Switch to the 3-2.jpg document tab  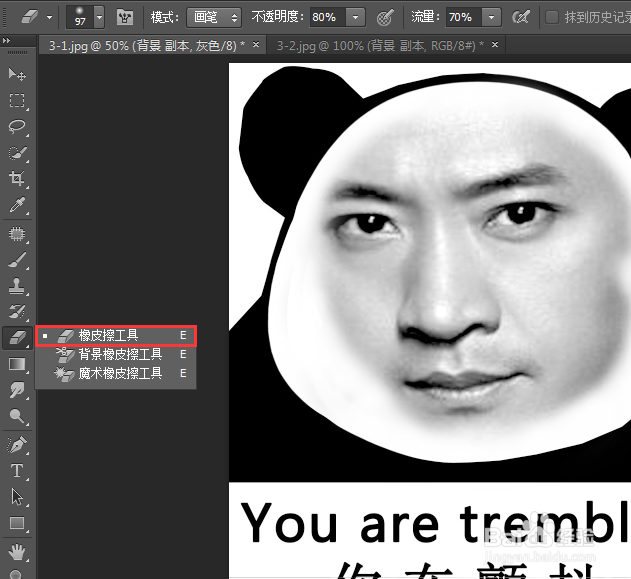[380, 45]
